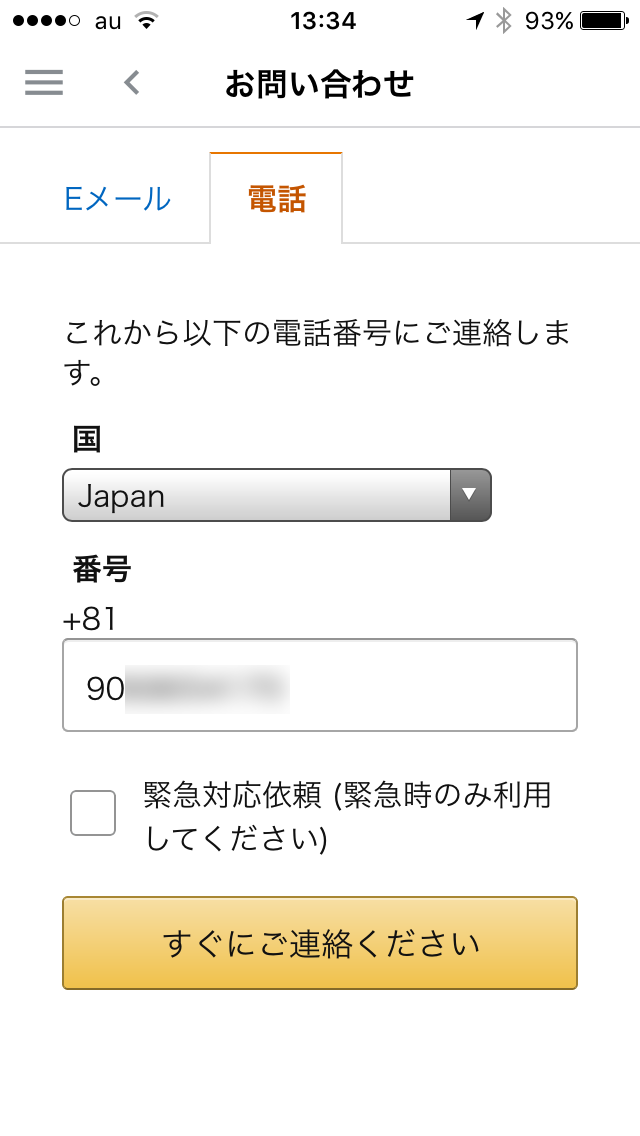Open the hamburger menu icon

point(44,83)
